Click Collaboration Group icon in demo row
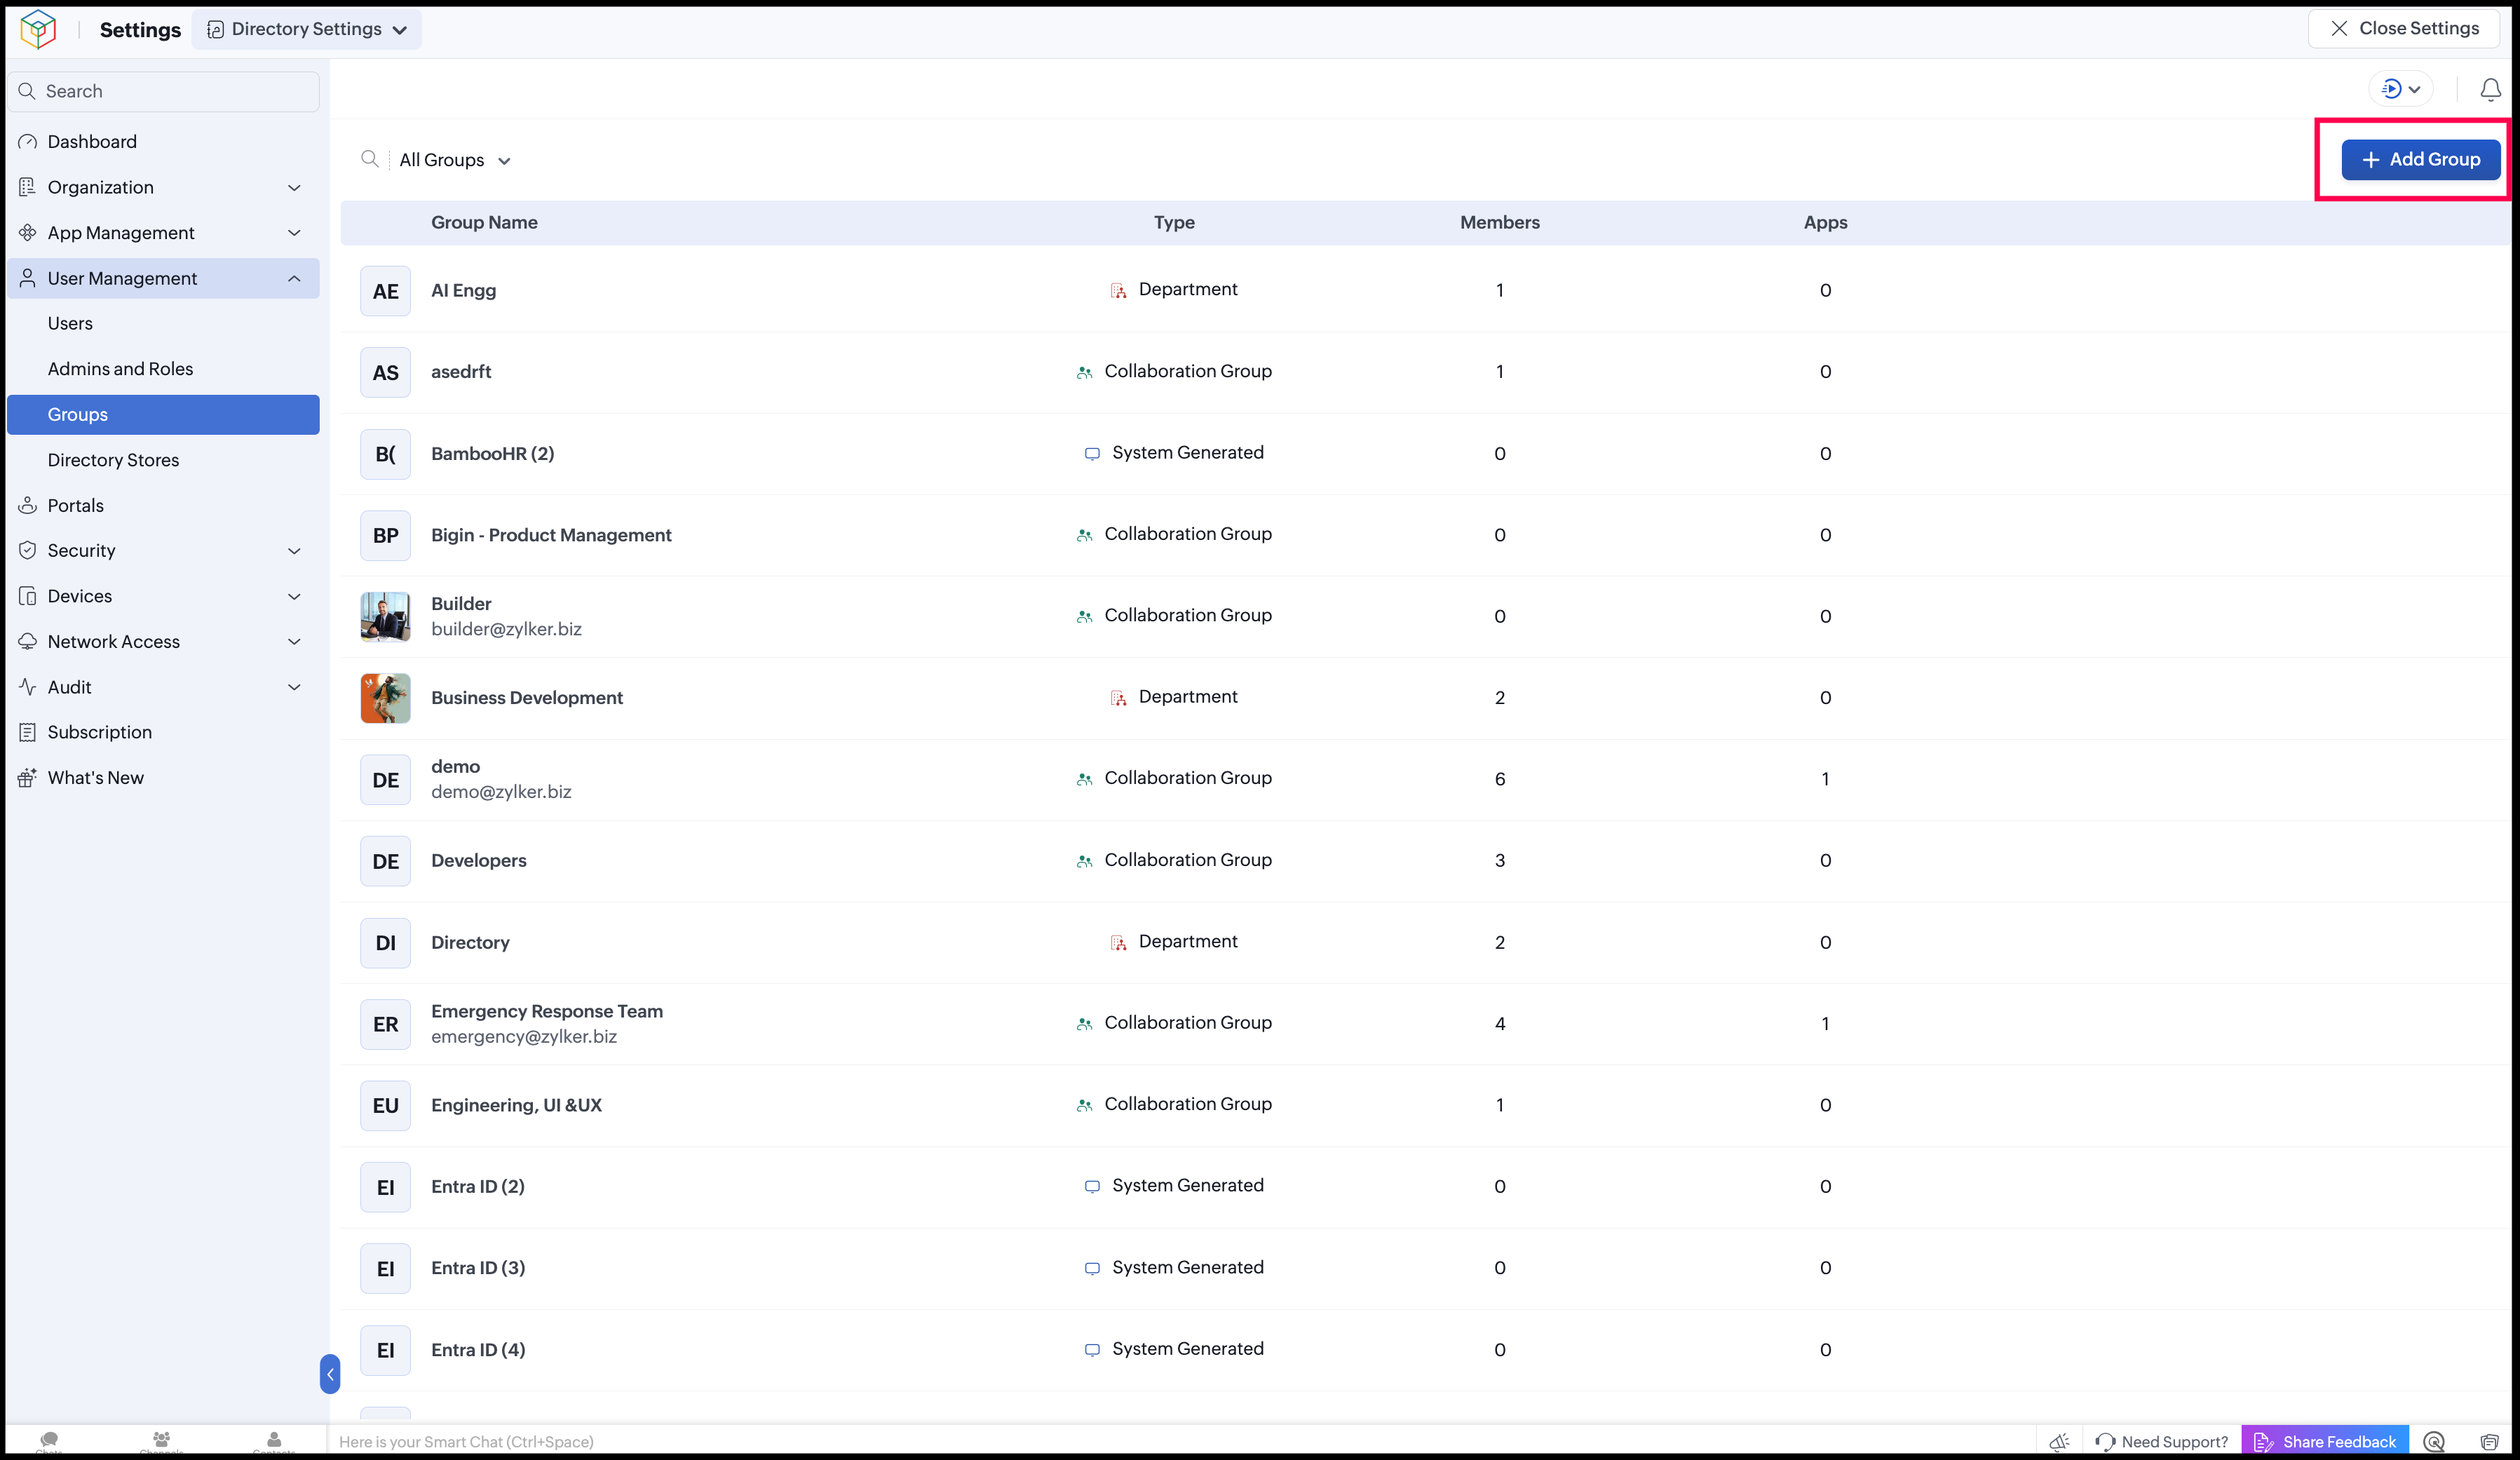Image resolution: width=2520 pixels, height=1460 pixels. tap(1084, 779)
